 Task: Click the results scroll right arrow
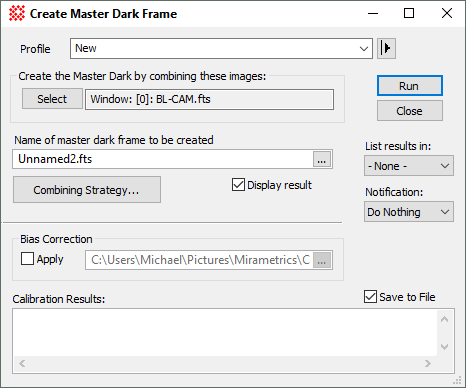[428, 363]
